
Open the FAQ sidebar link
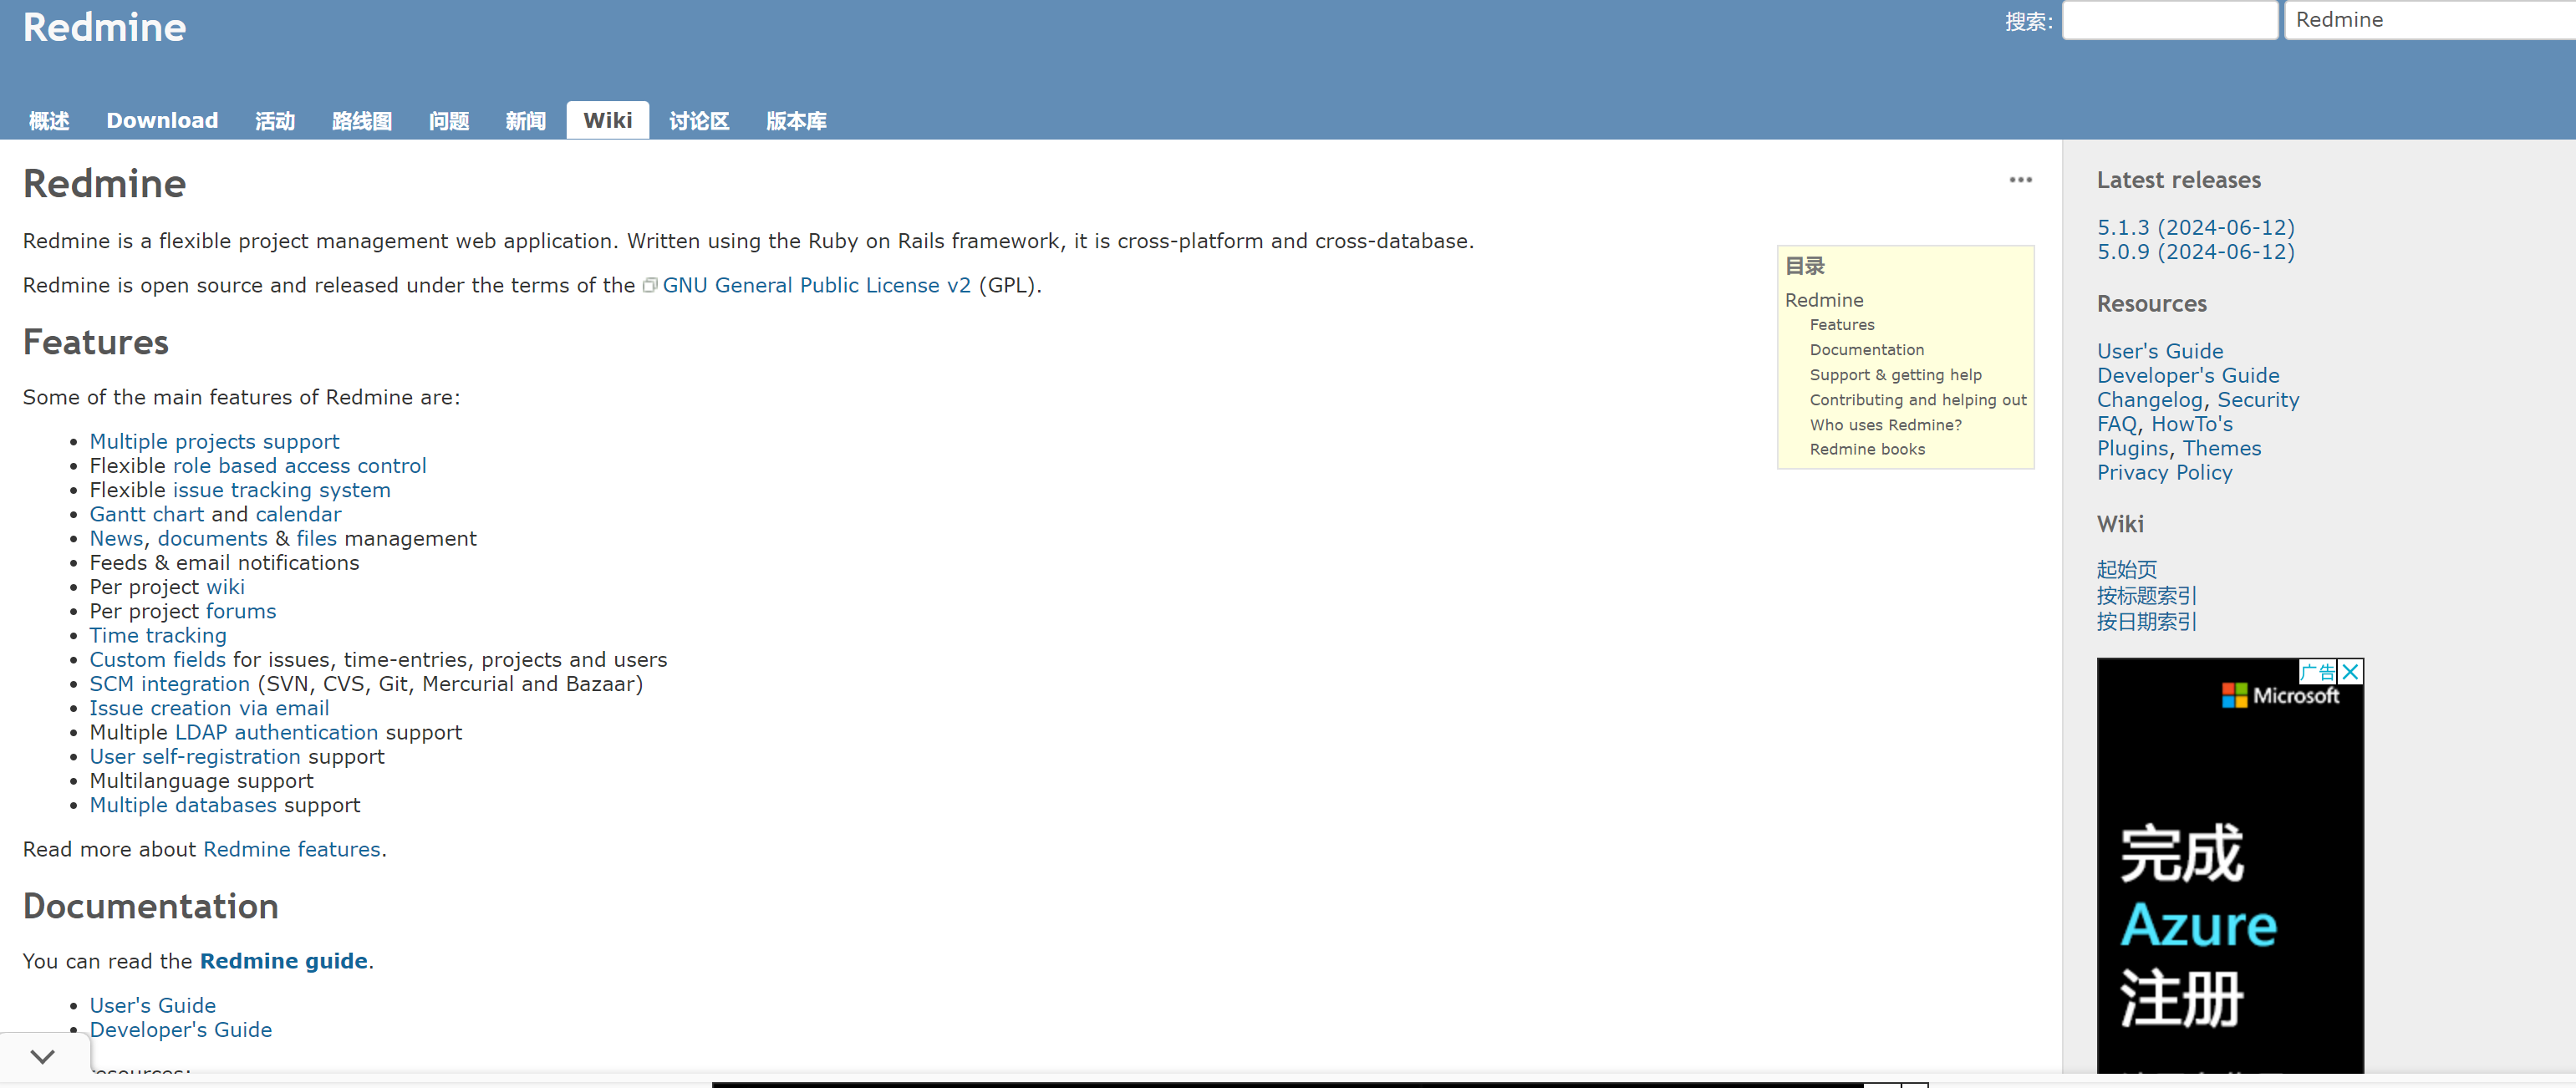(2117, 424)
